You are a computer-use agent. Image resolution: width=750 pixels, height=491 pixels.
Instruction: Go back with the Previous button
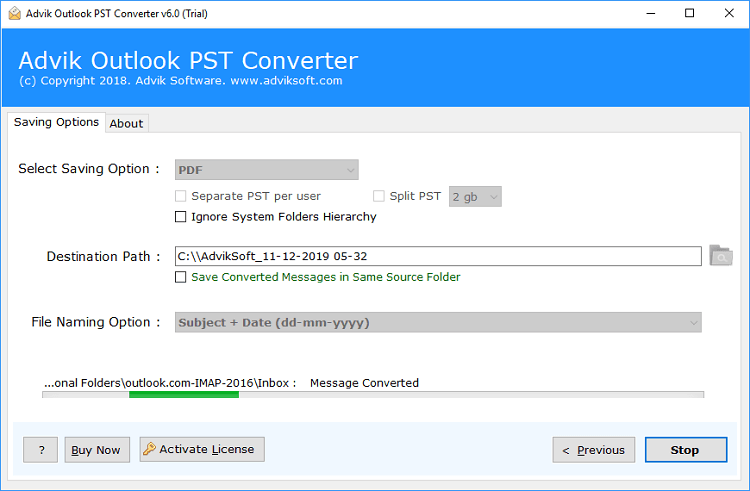tap(594, 450)
